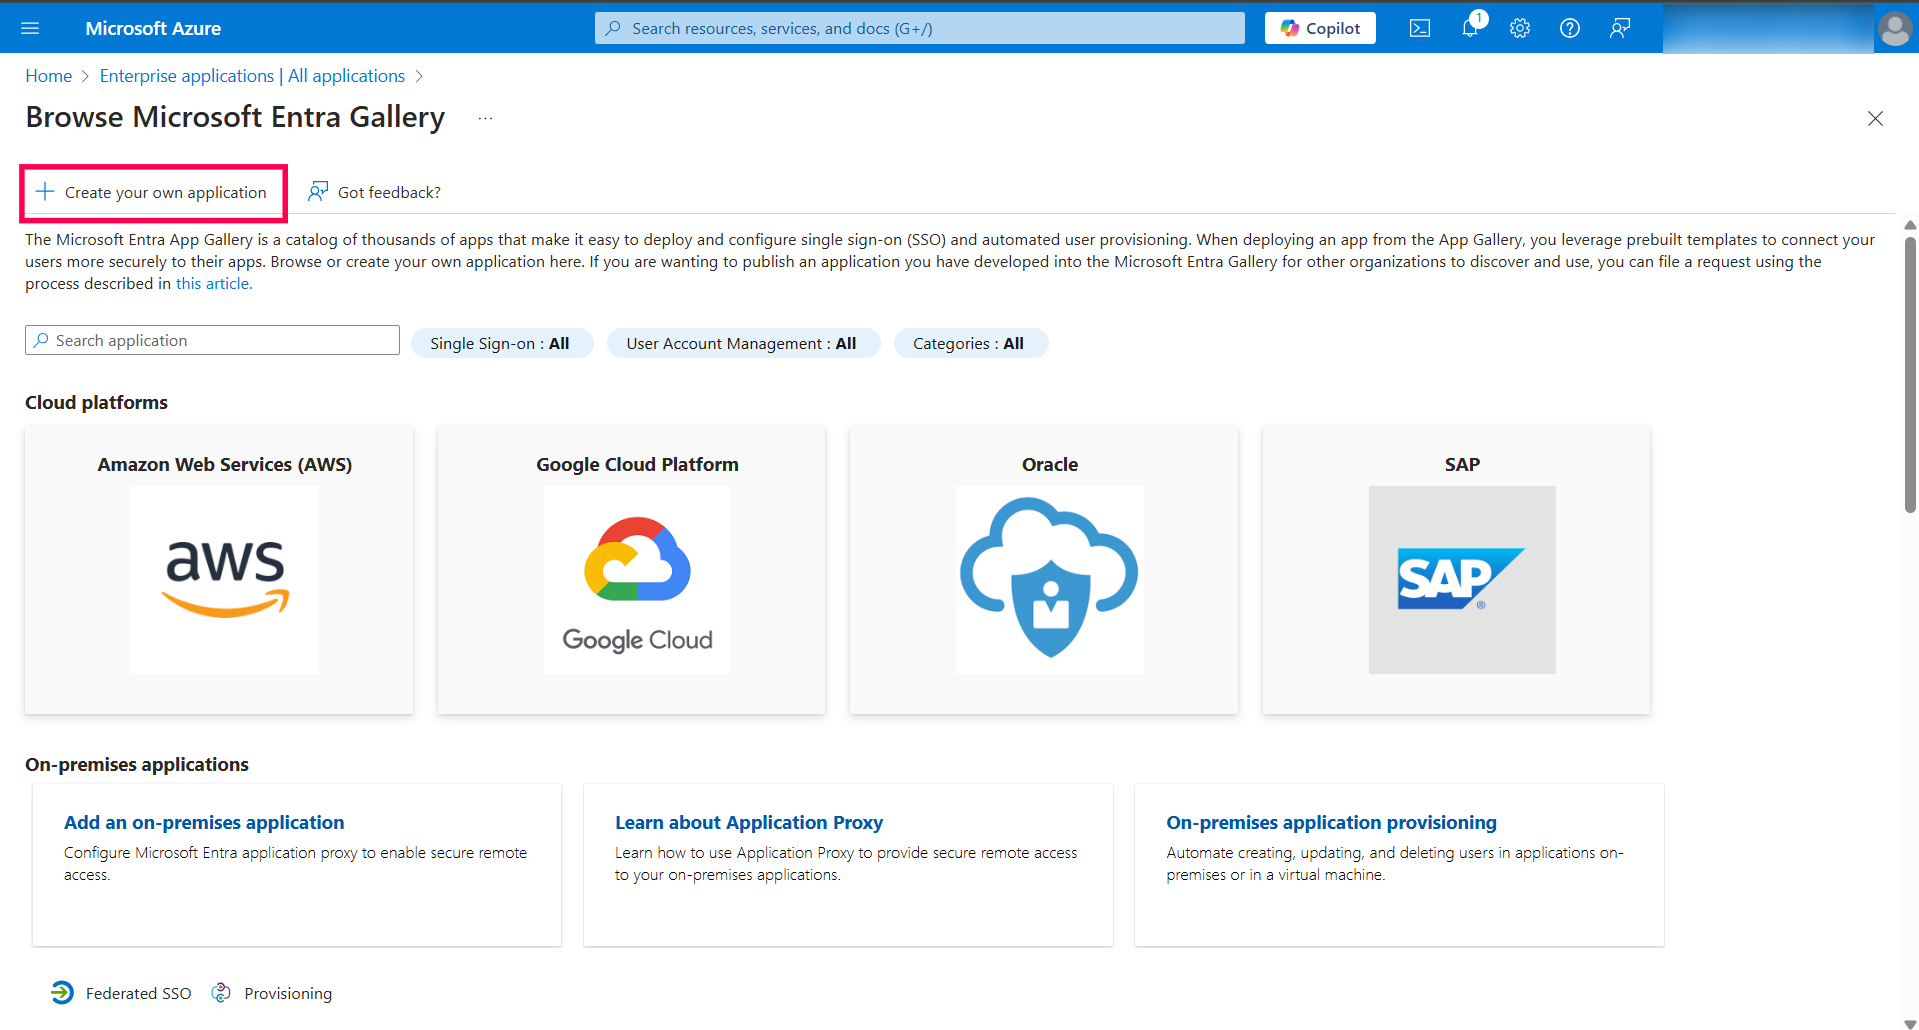Open the notifications bell
1919x1030 pixels.
point(1469,28)
